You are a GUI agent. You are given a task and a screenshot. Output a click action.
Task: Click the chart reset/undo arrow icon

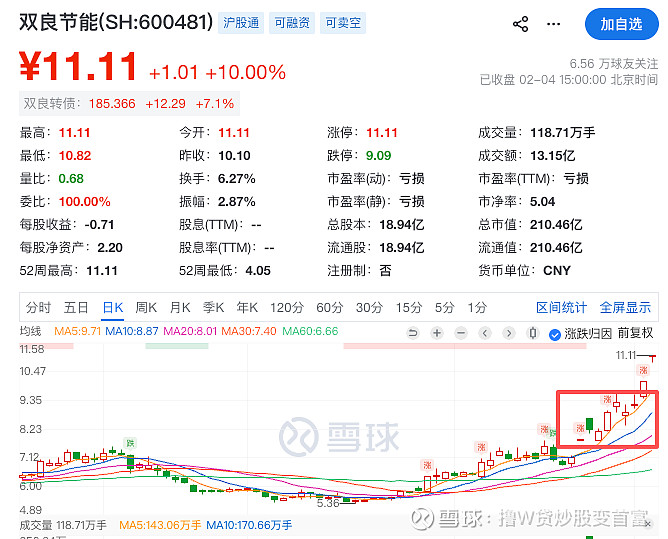412,333
